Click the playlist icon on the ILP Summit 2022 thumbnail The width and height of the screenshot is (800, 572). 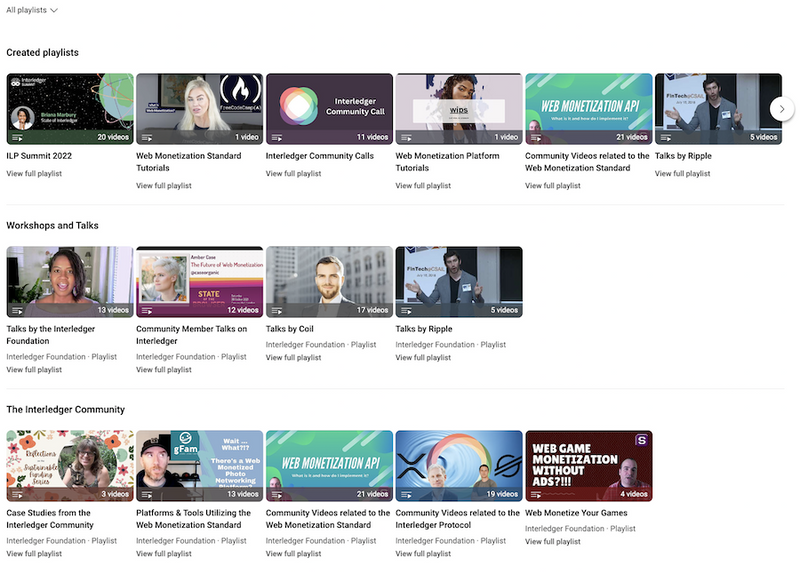pos(17,137)
